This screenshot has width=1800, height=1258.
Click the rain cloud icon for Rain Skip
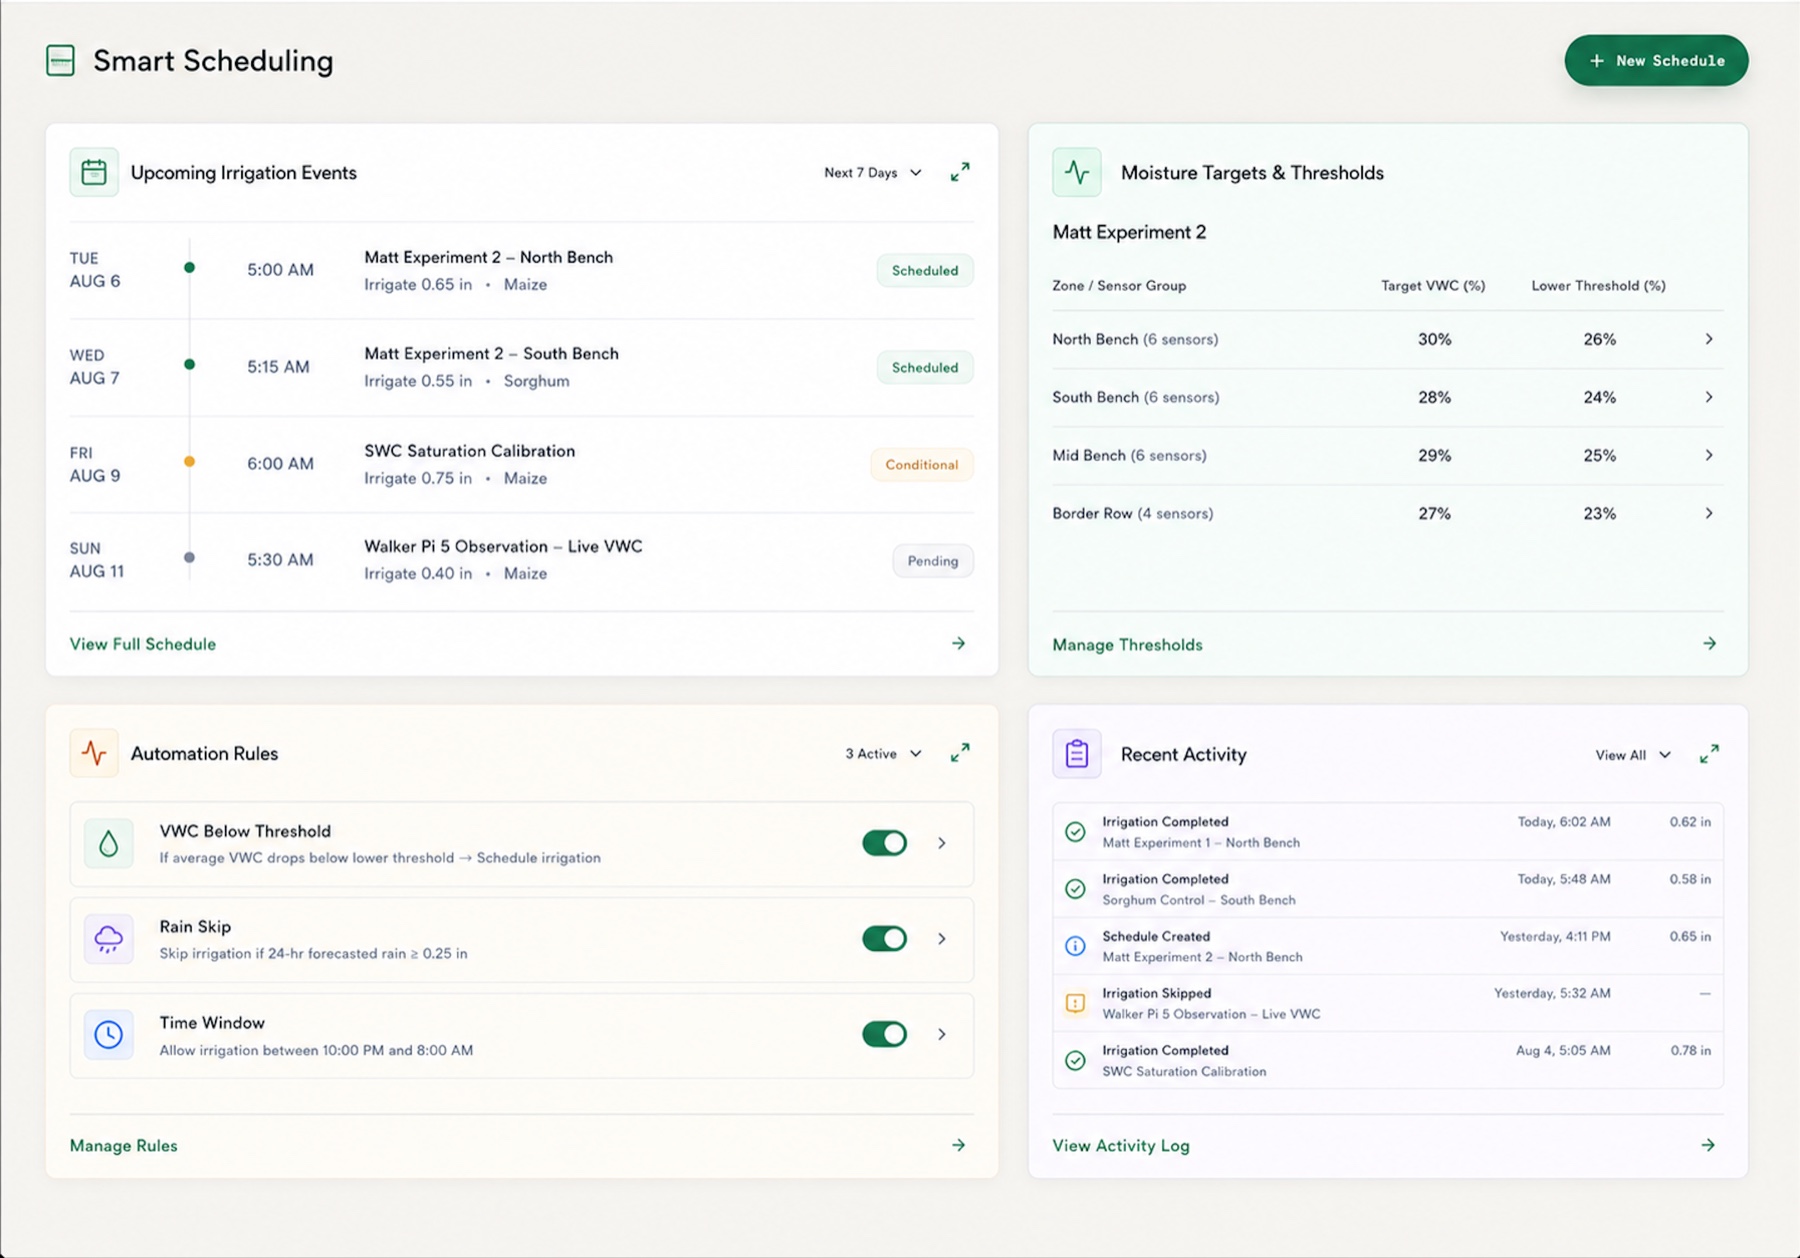(109, 939)
